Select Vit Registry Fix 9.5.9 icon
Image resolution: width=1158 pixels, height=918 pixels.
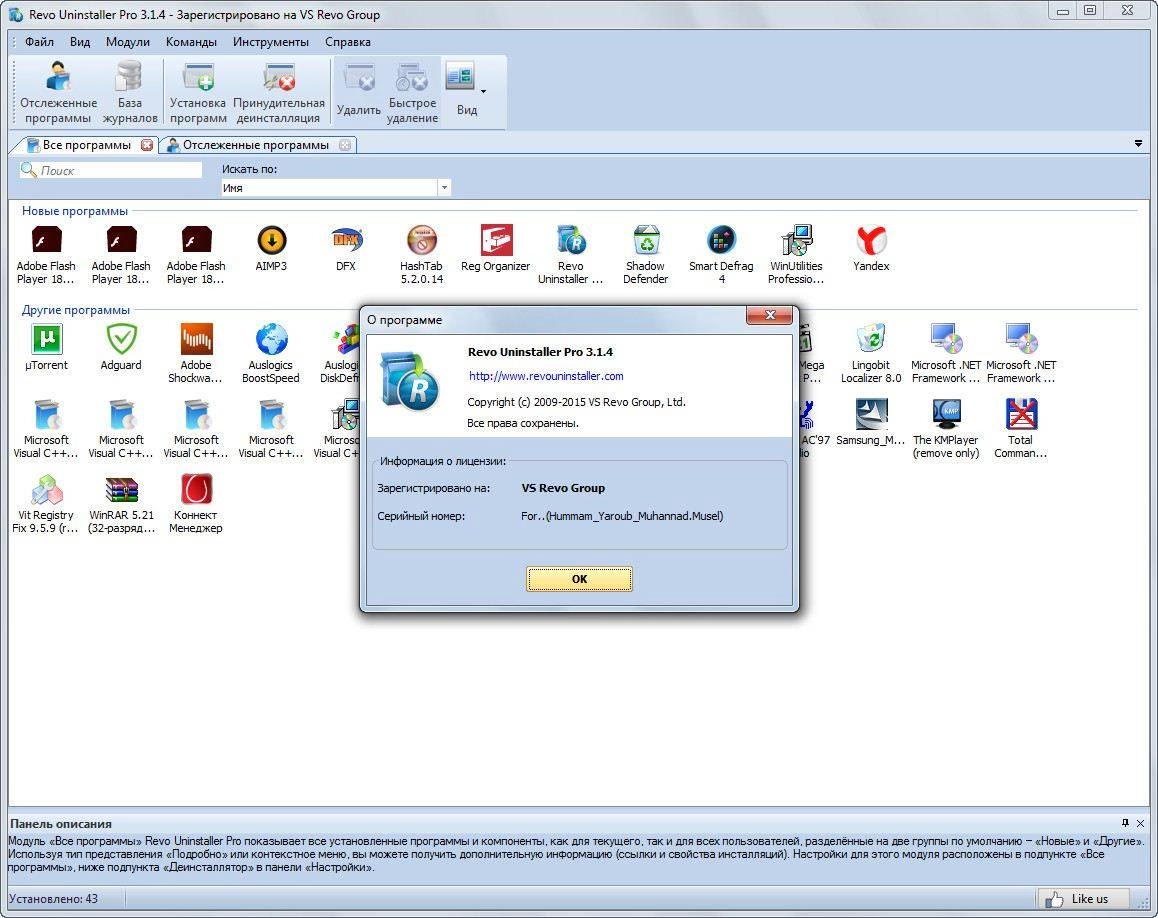(x=46, y=504)
